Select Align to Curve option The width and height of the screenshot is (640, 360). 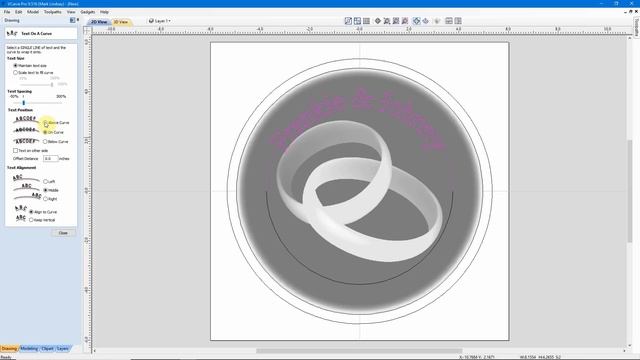tap(31, 212)
